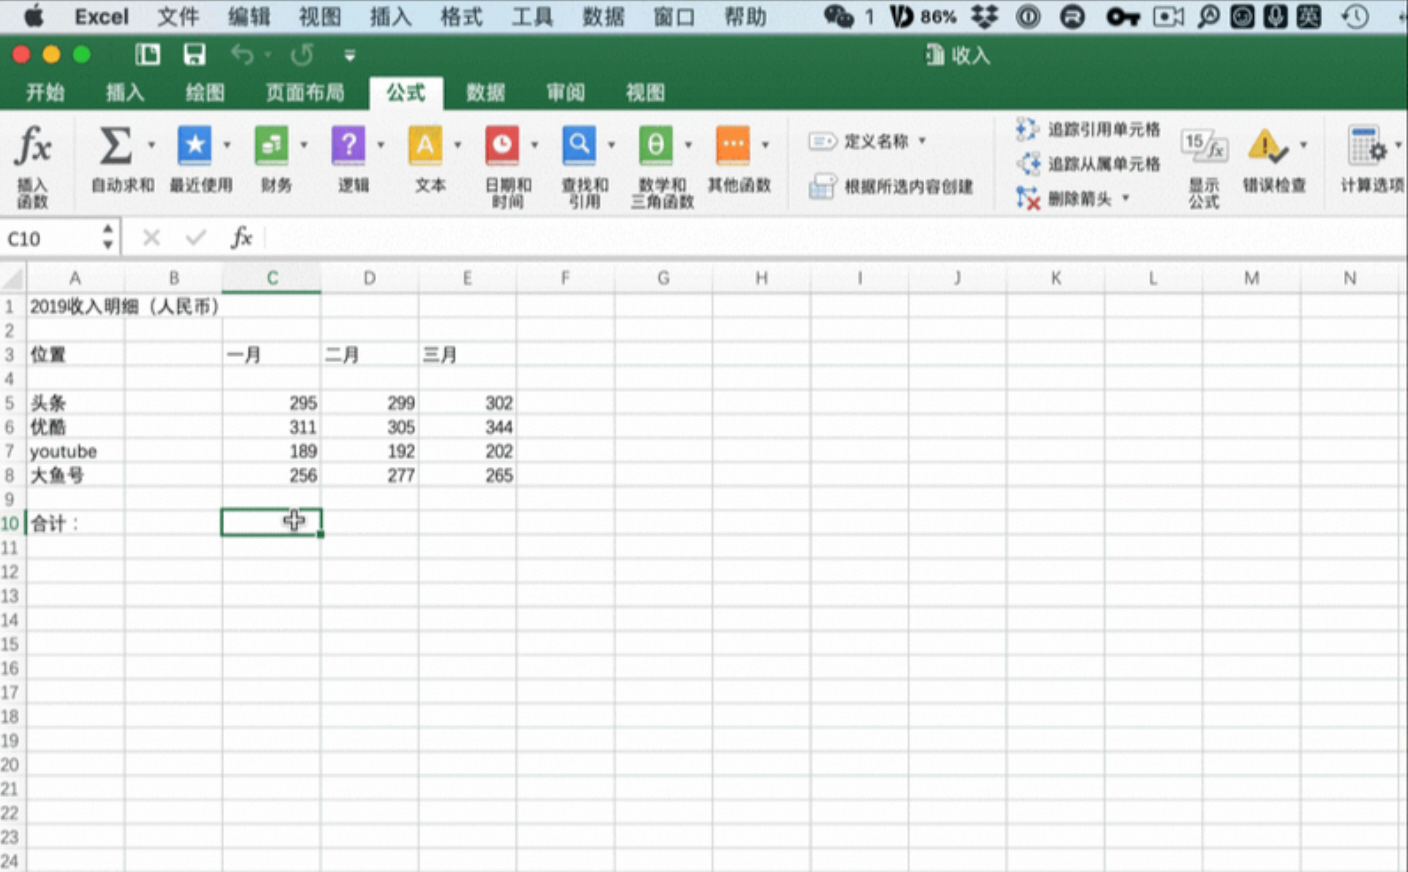This screenshot has width=1408, height=872.
Task: Expand the Date and Time dropdown arrow
Action: [x=535, y=145]
